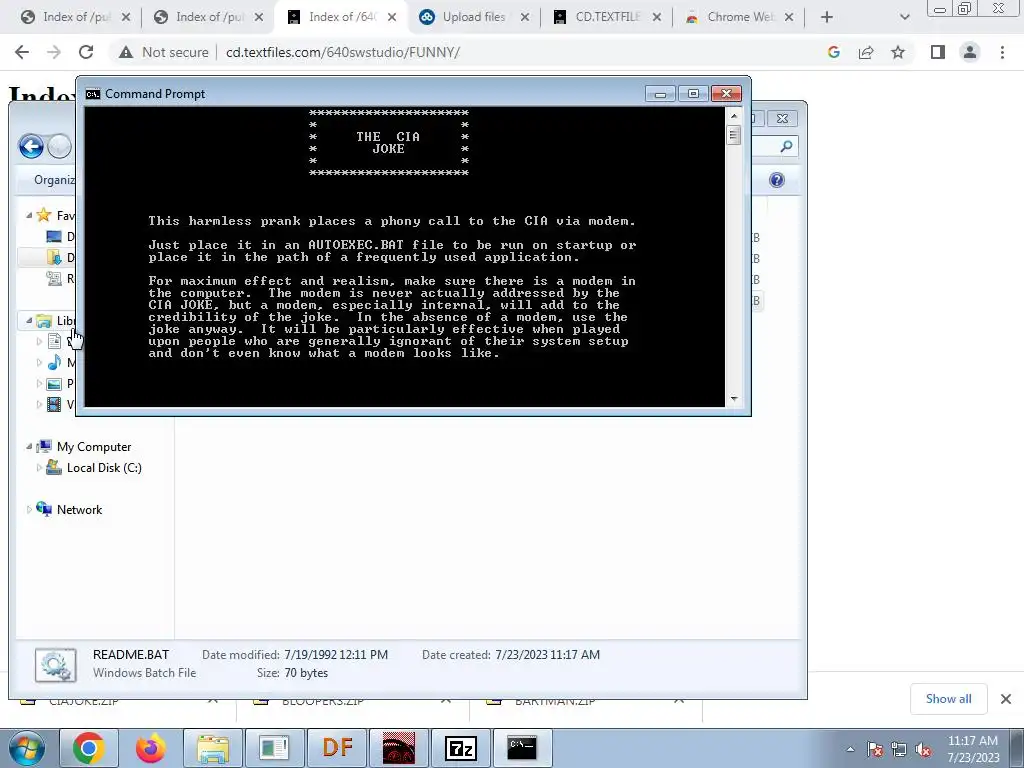Open Windows Explorer taskbar button
Viewport: 1024px width, 768px height.
213,748
